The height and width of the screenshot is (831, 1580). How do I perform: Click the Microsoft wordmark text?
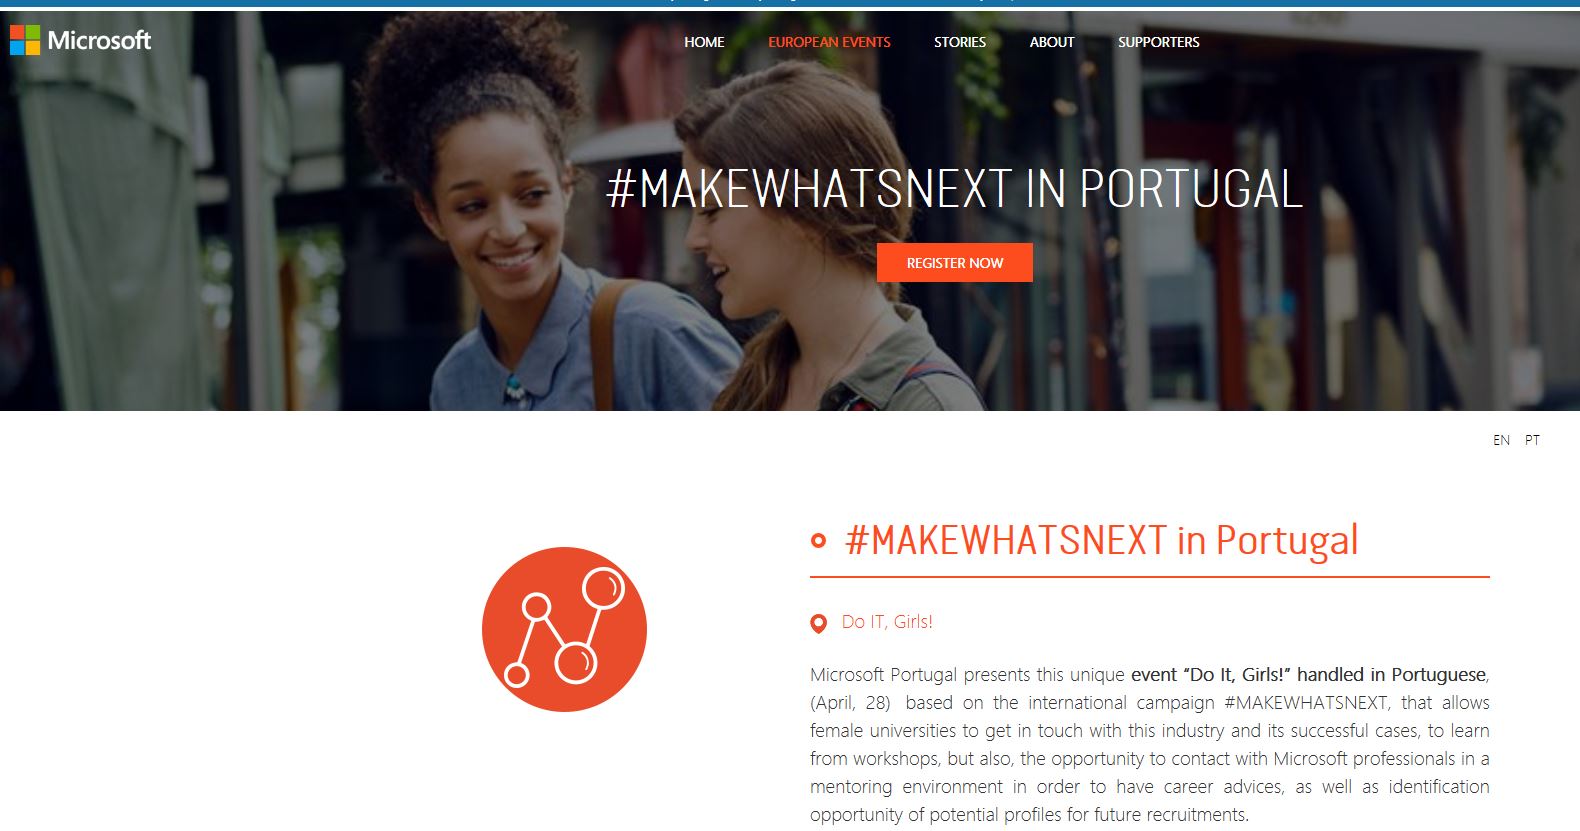99,40
